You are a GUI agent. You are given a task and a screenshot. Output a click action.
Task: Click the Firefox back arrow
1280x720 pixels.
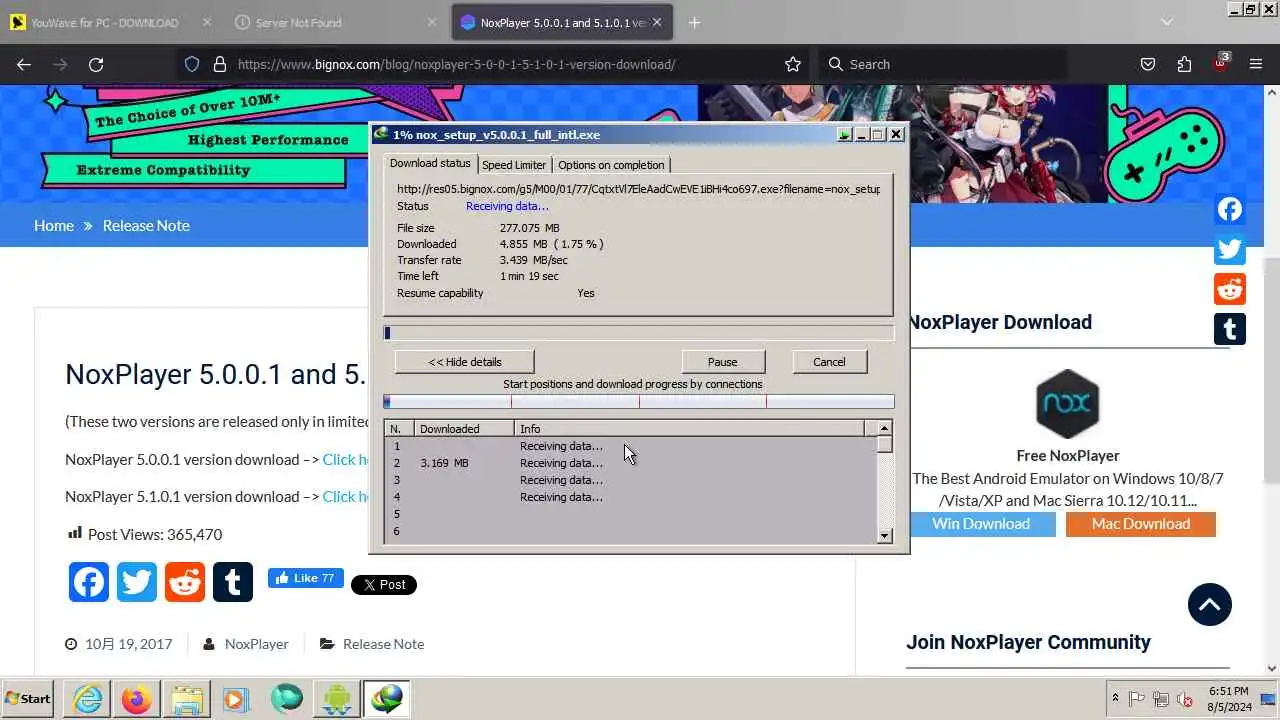(x=24, y=64)
